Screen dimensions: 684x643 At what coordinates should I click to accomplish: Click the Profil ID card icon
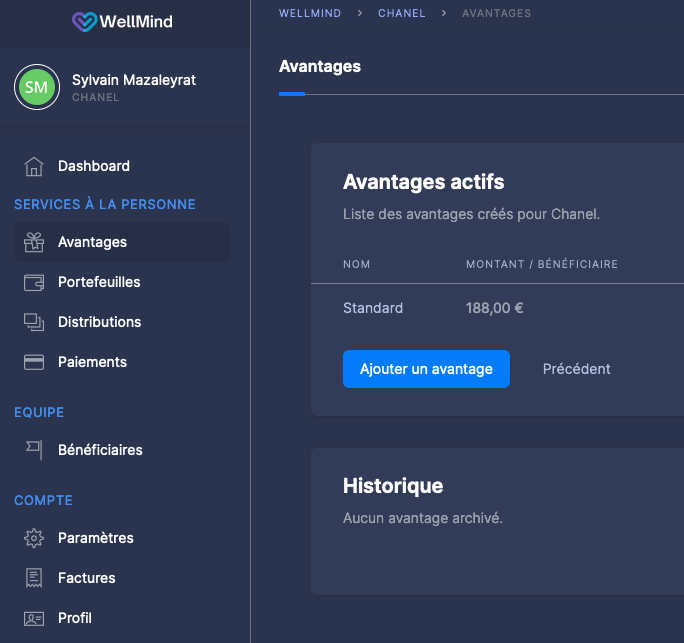(34, 618)
